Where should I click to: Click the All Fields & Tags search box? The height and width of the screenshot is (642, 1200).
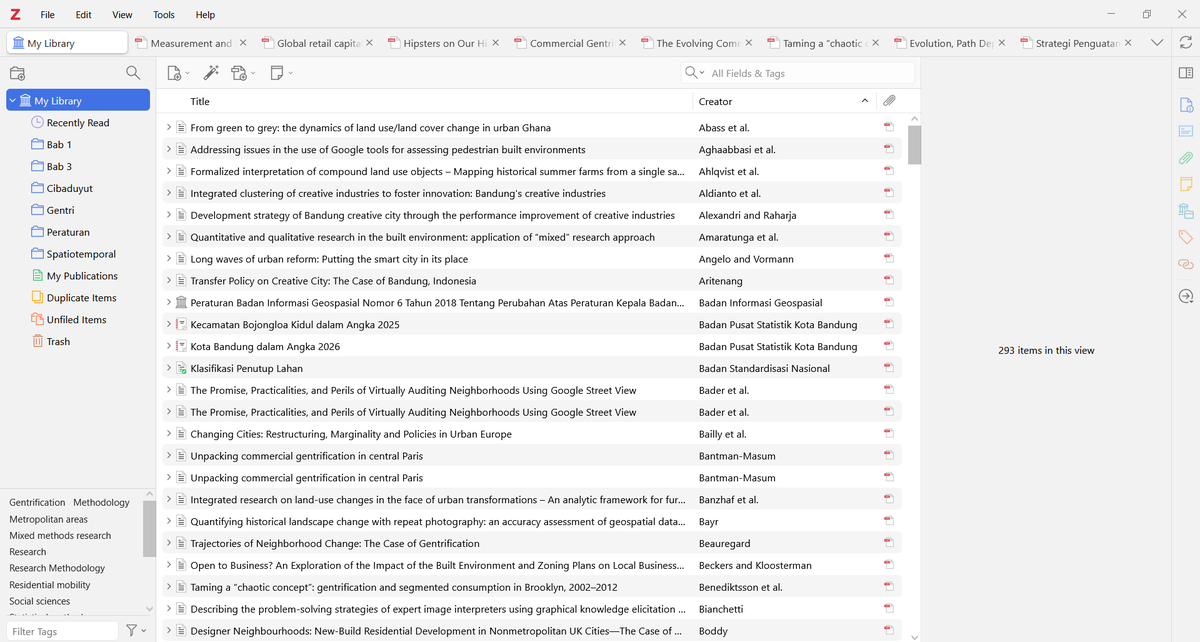coord(810,73)
